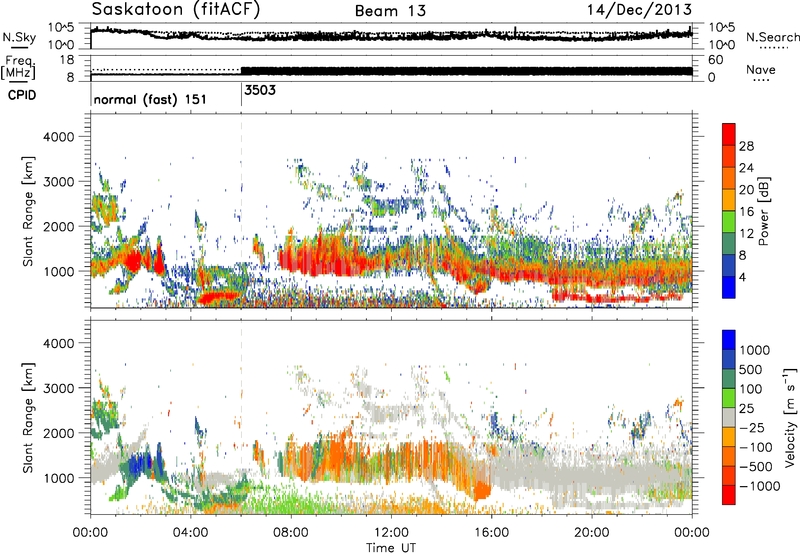Select the Beam 13 header label
Screen dimensions: 800x554
click(390, 11)
